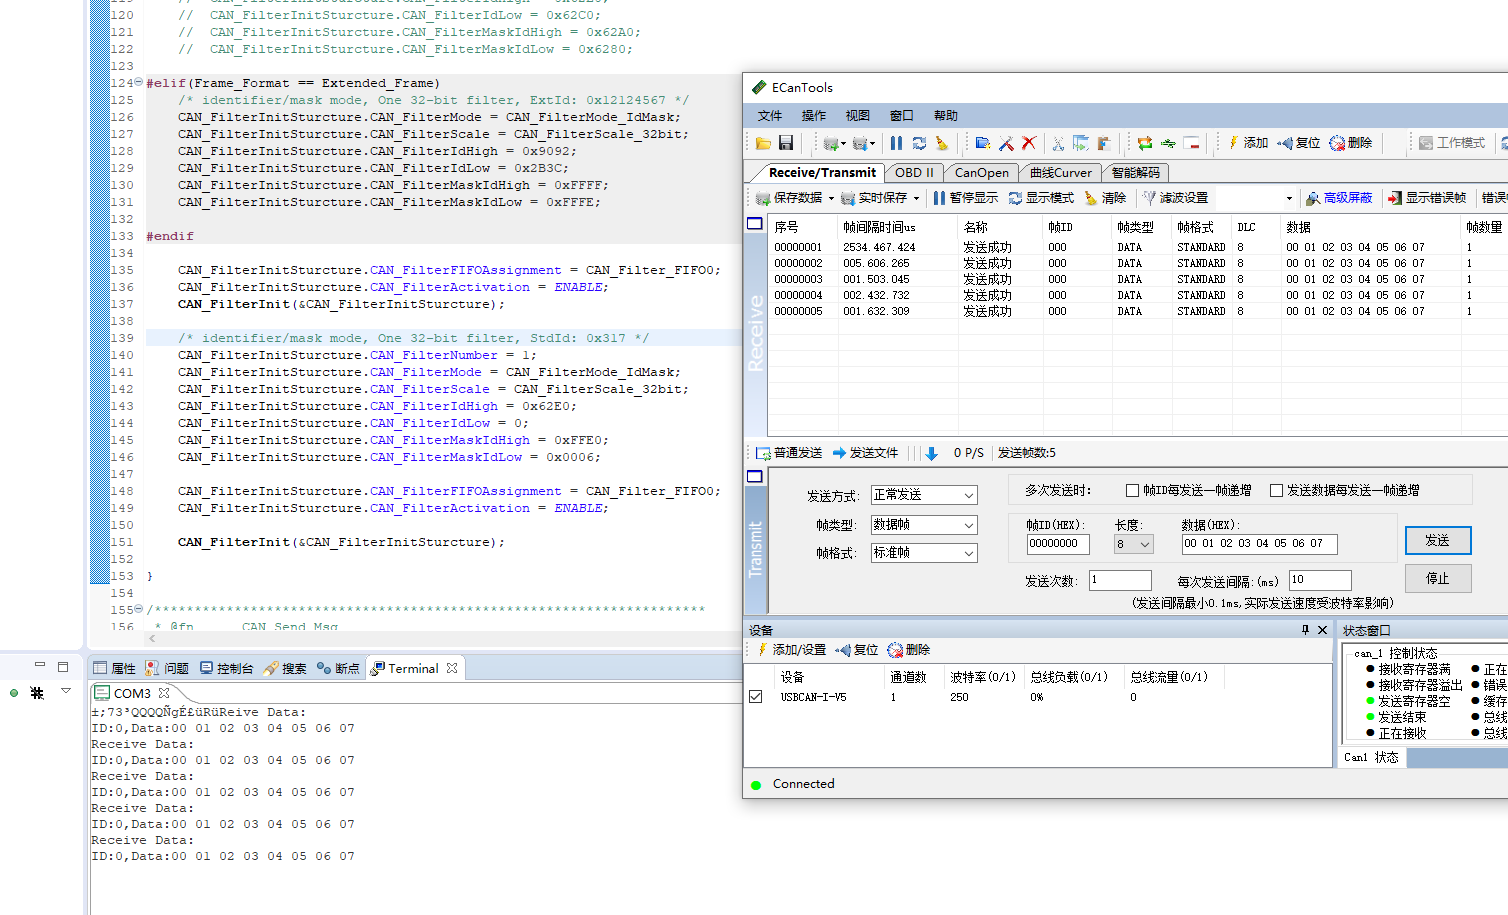Uncheck the USBCAN-I-V5 device checkbox
The width and height of the screenshot is (1508, 915).
[756, 697]
